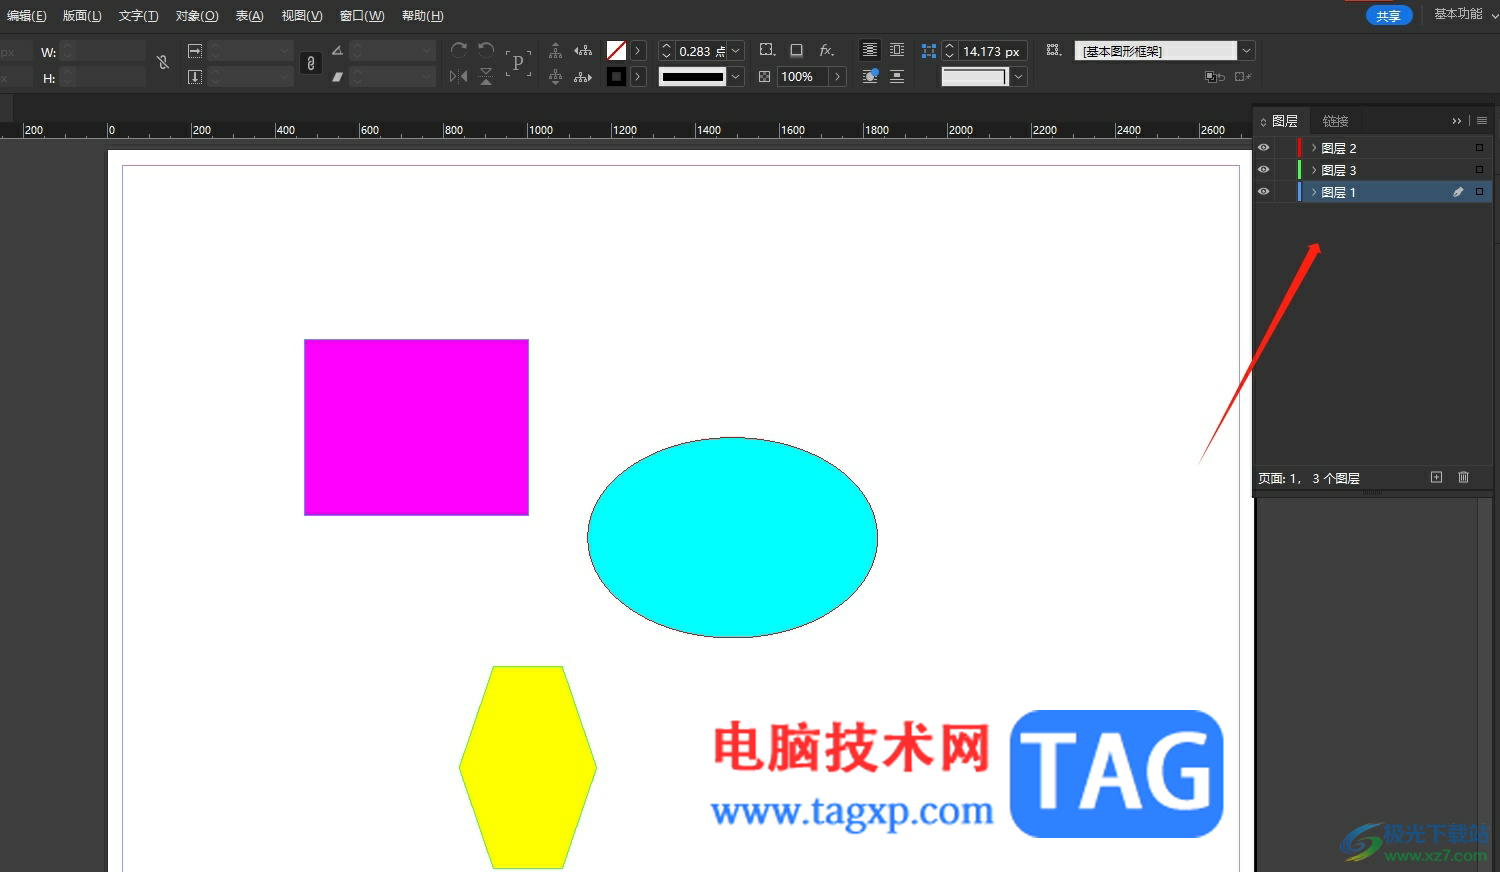This screenshot has height=872, width=1500.
Task: Select the 图层 panel tab
Action: pos(1284,121)
